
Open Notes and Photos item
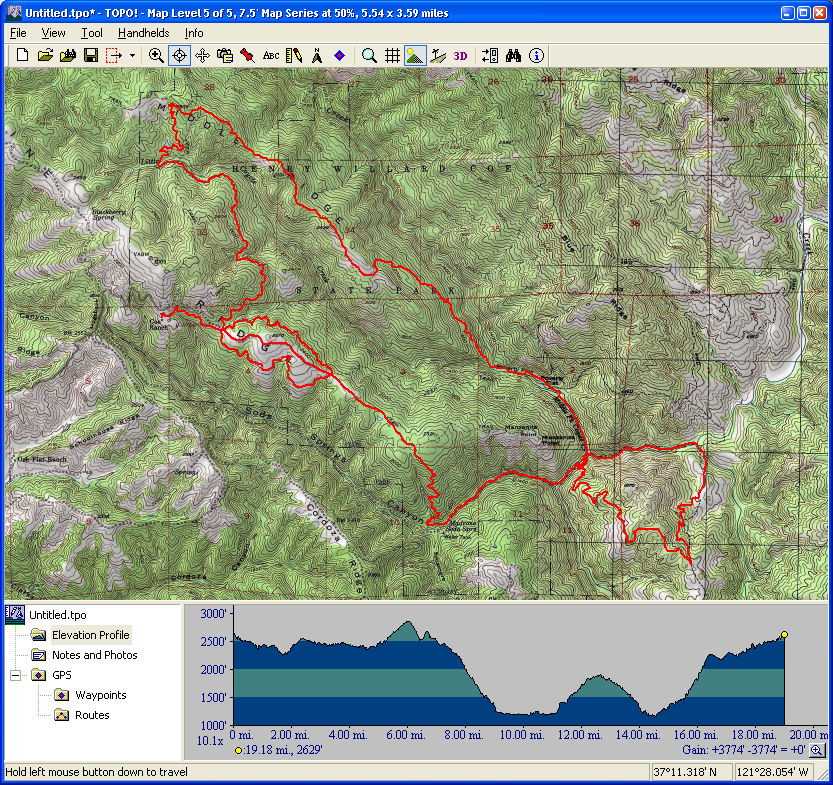(94, 655)
